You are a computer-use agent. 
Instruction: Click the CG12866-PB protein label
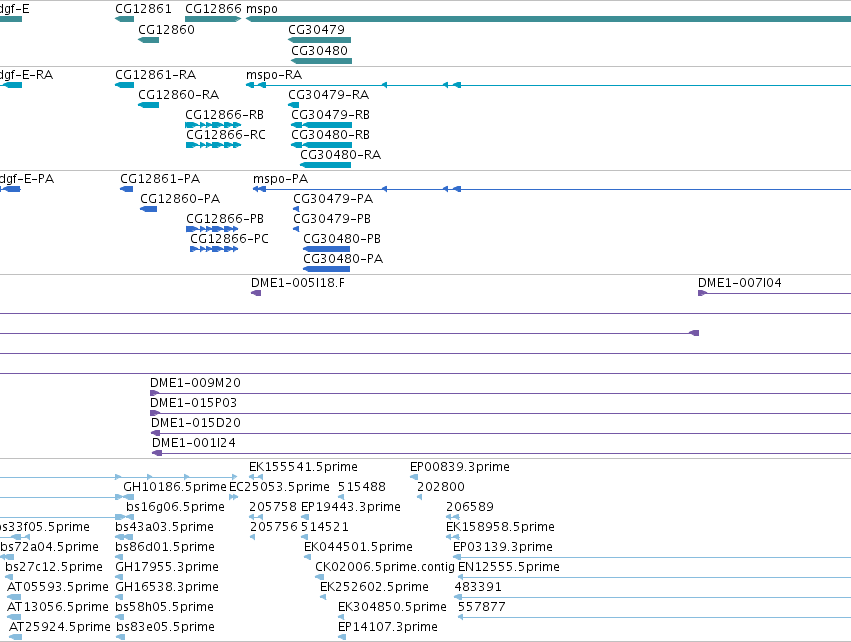[x=225, y=219]
